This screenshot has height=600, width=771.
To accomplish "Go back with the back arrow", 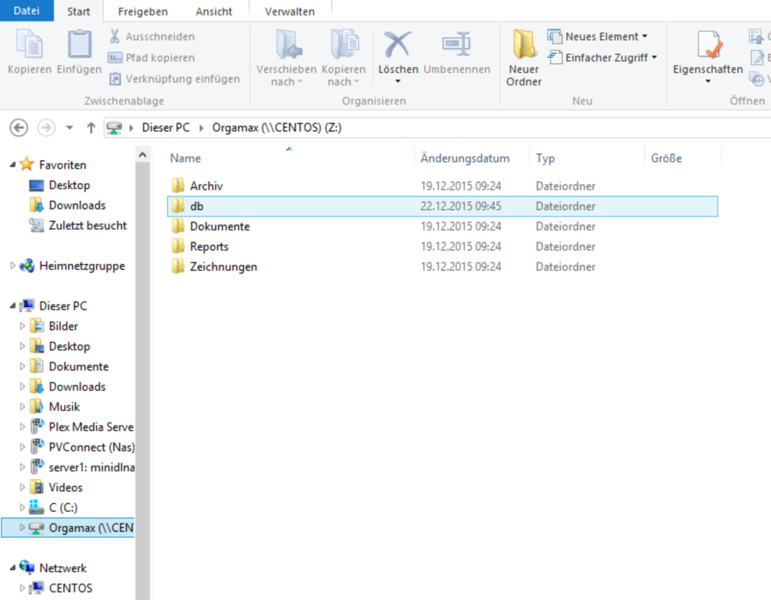I will (19, 128).
